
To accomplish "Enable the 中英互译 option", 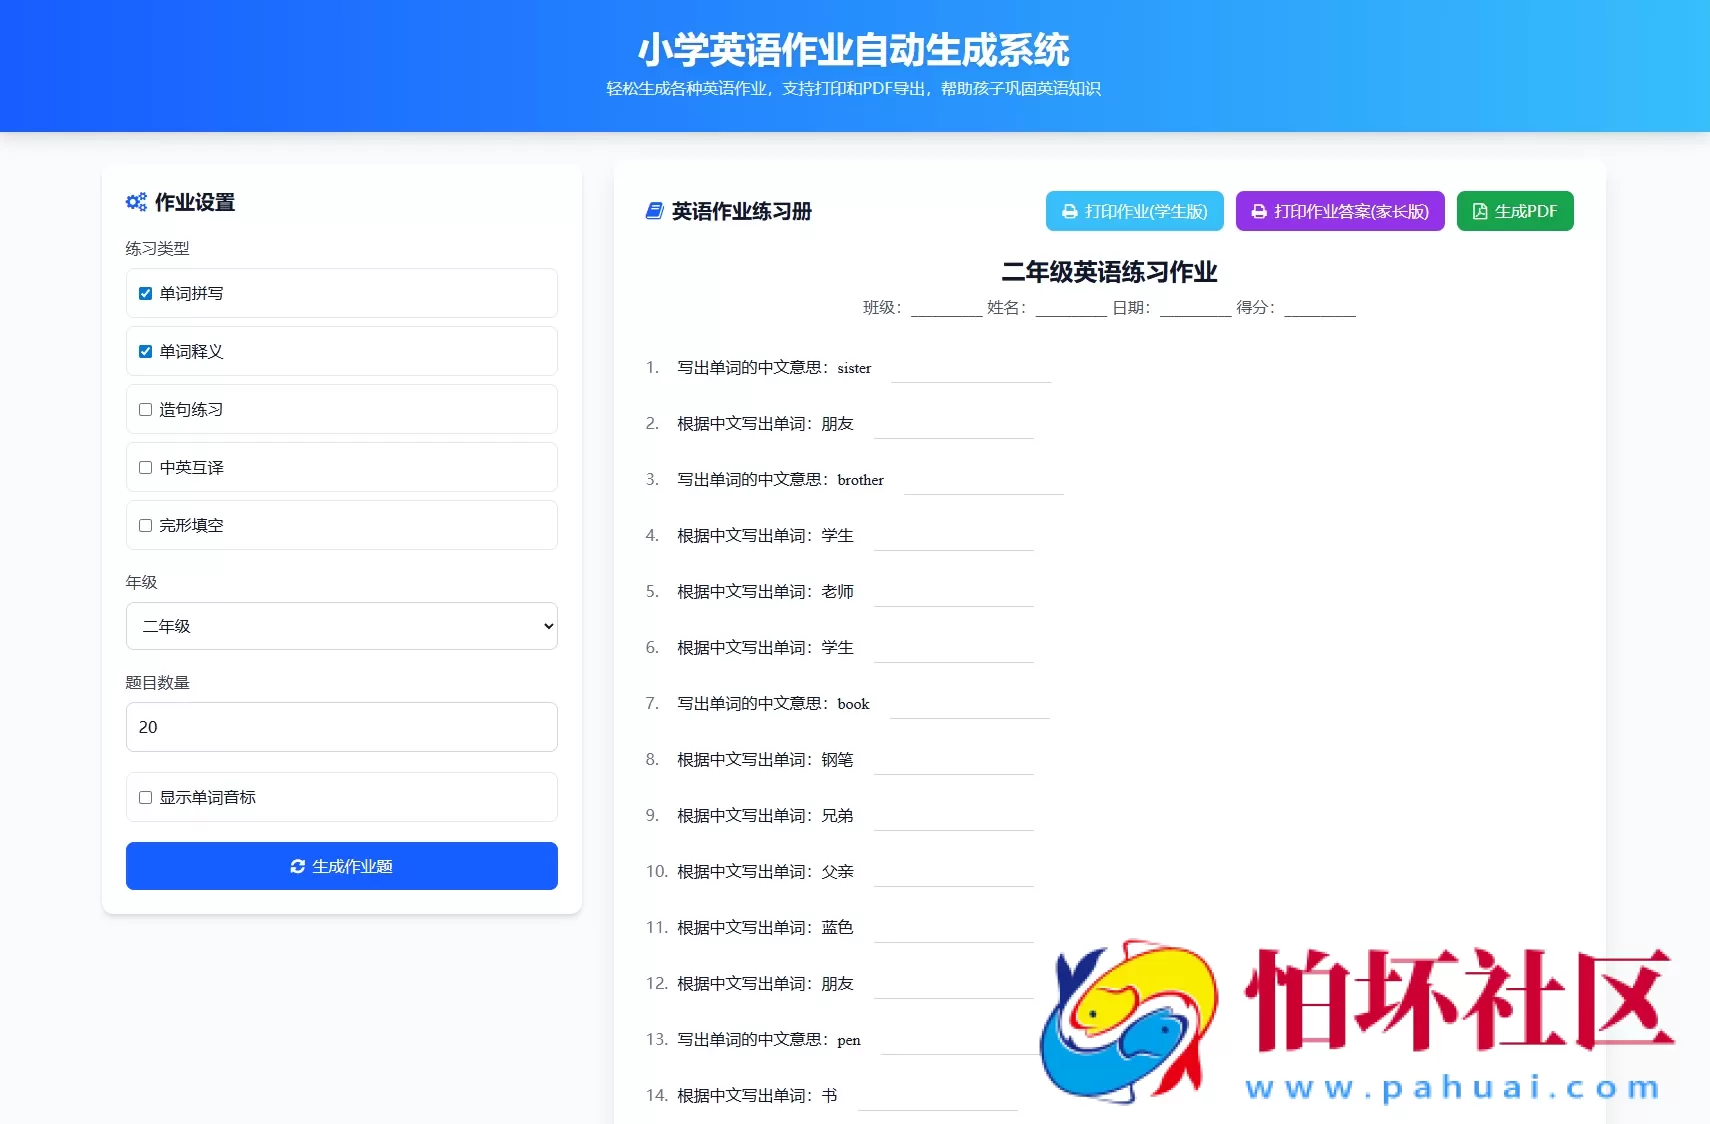I will coord(144,467).
